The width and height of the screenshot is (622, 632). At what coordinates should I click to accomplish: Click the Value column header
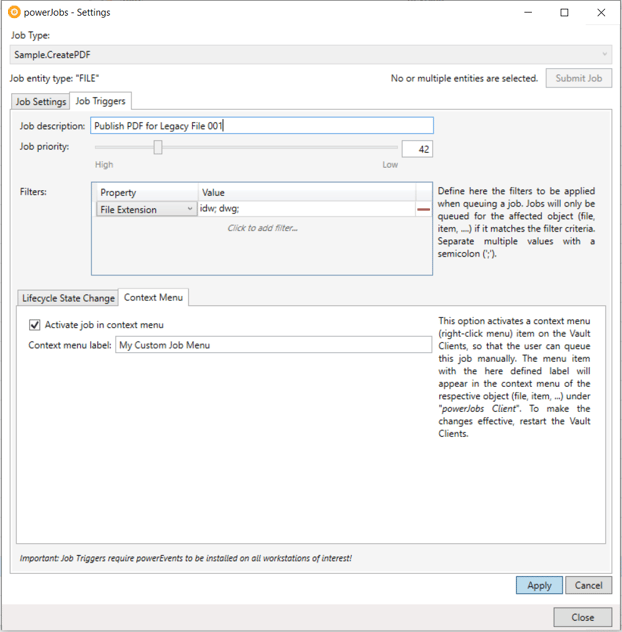tap(307, 193)
